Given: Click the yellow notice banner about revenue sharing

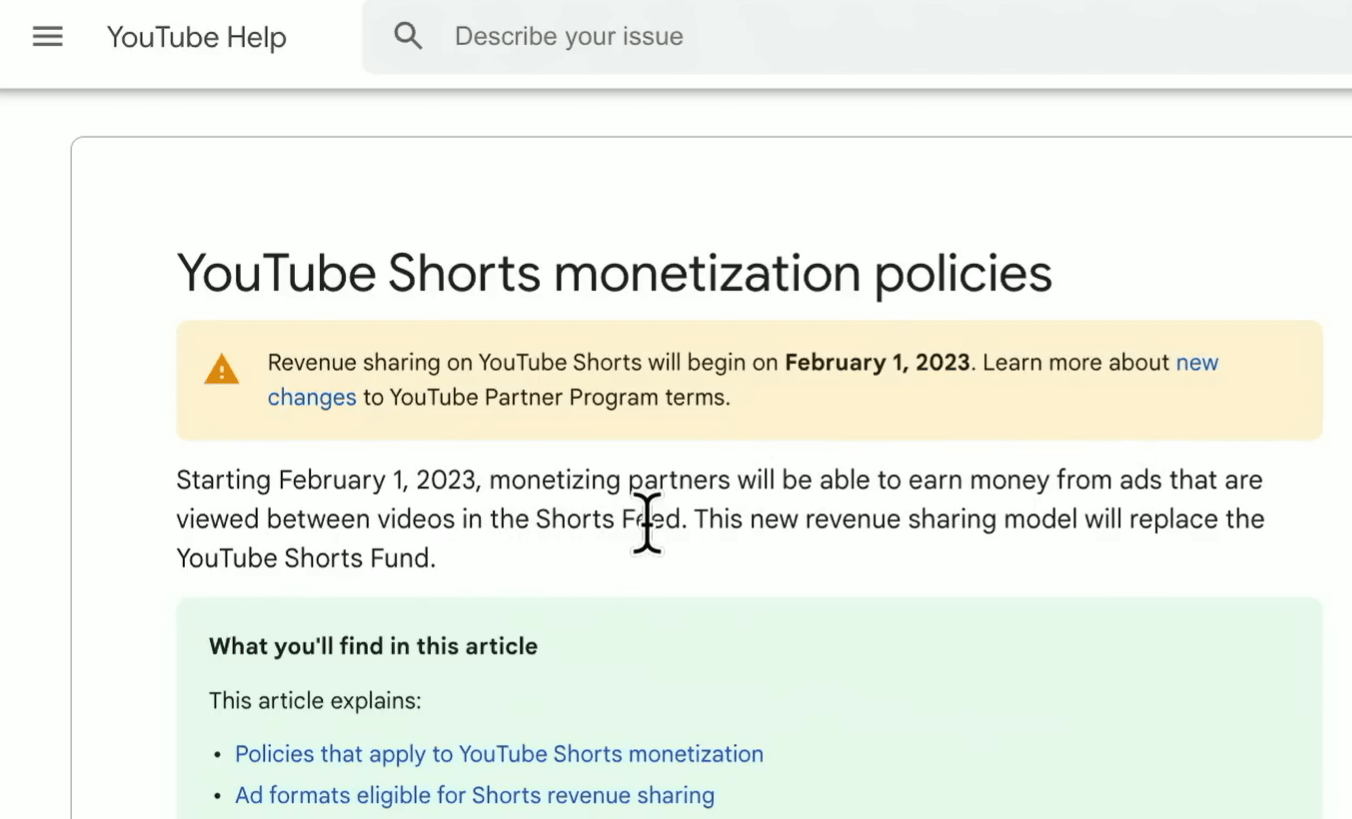Looking at the screenshot, I should [x=749, y=380].
